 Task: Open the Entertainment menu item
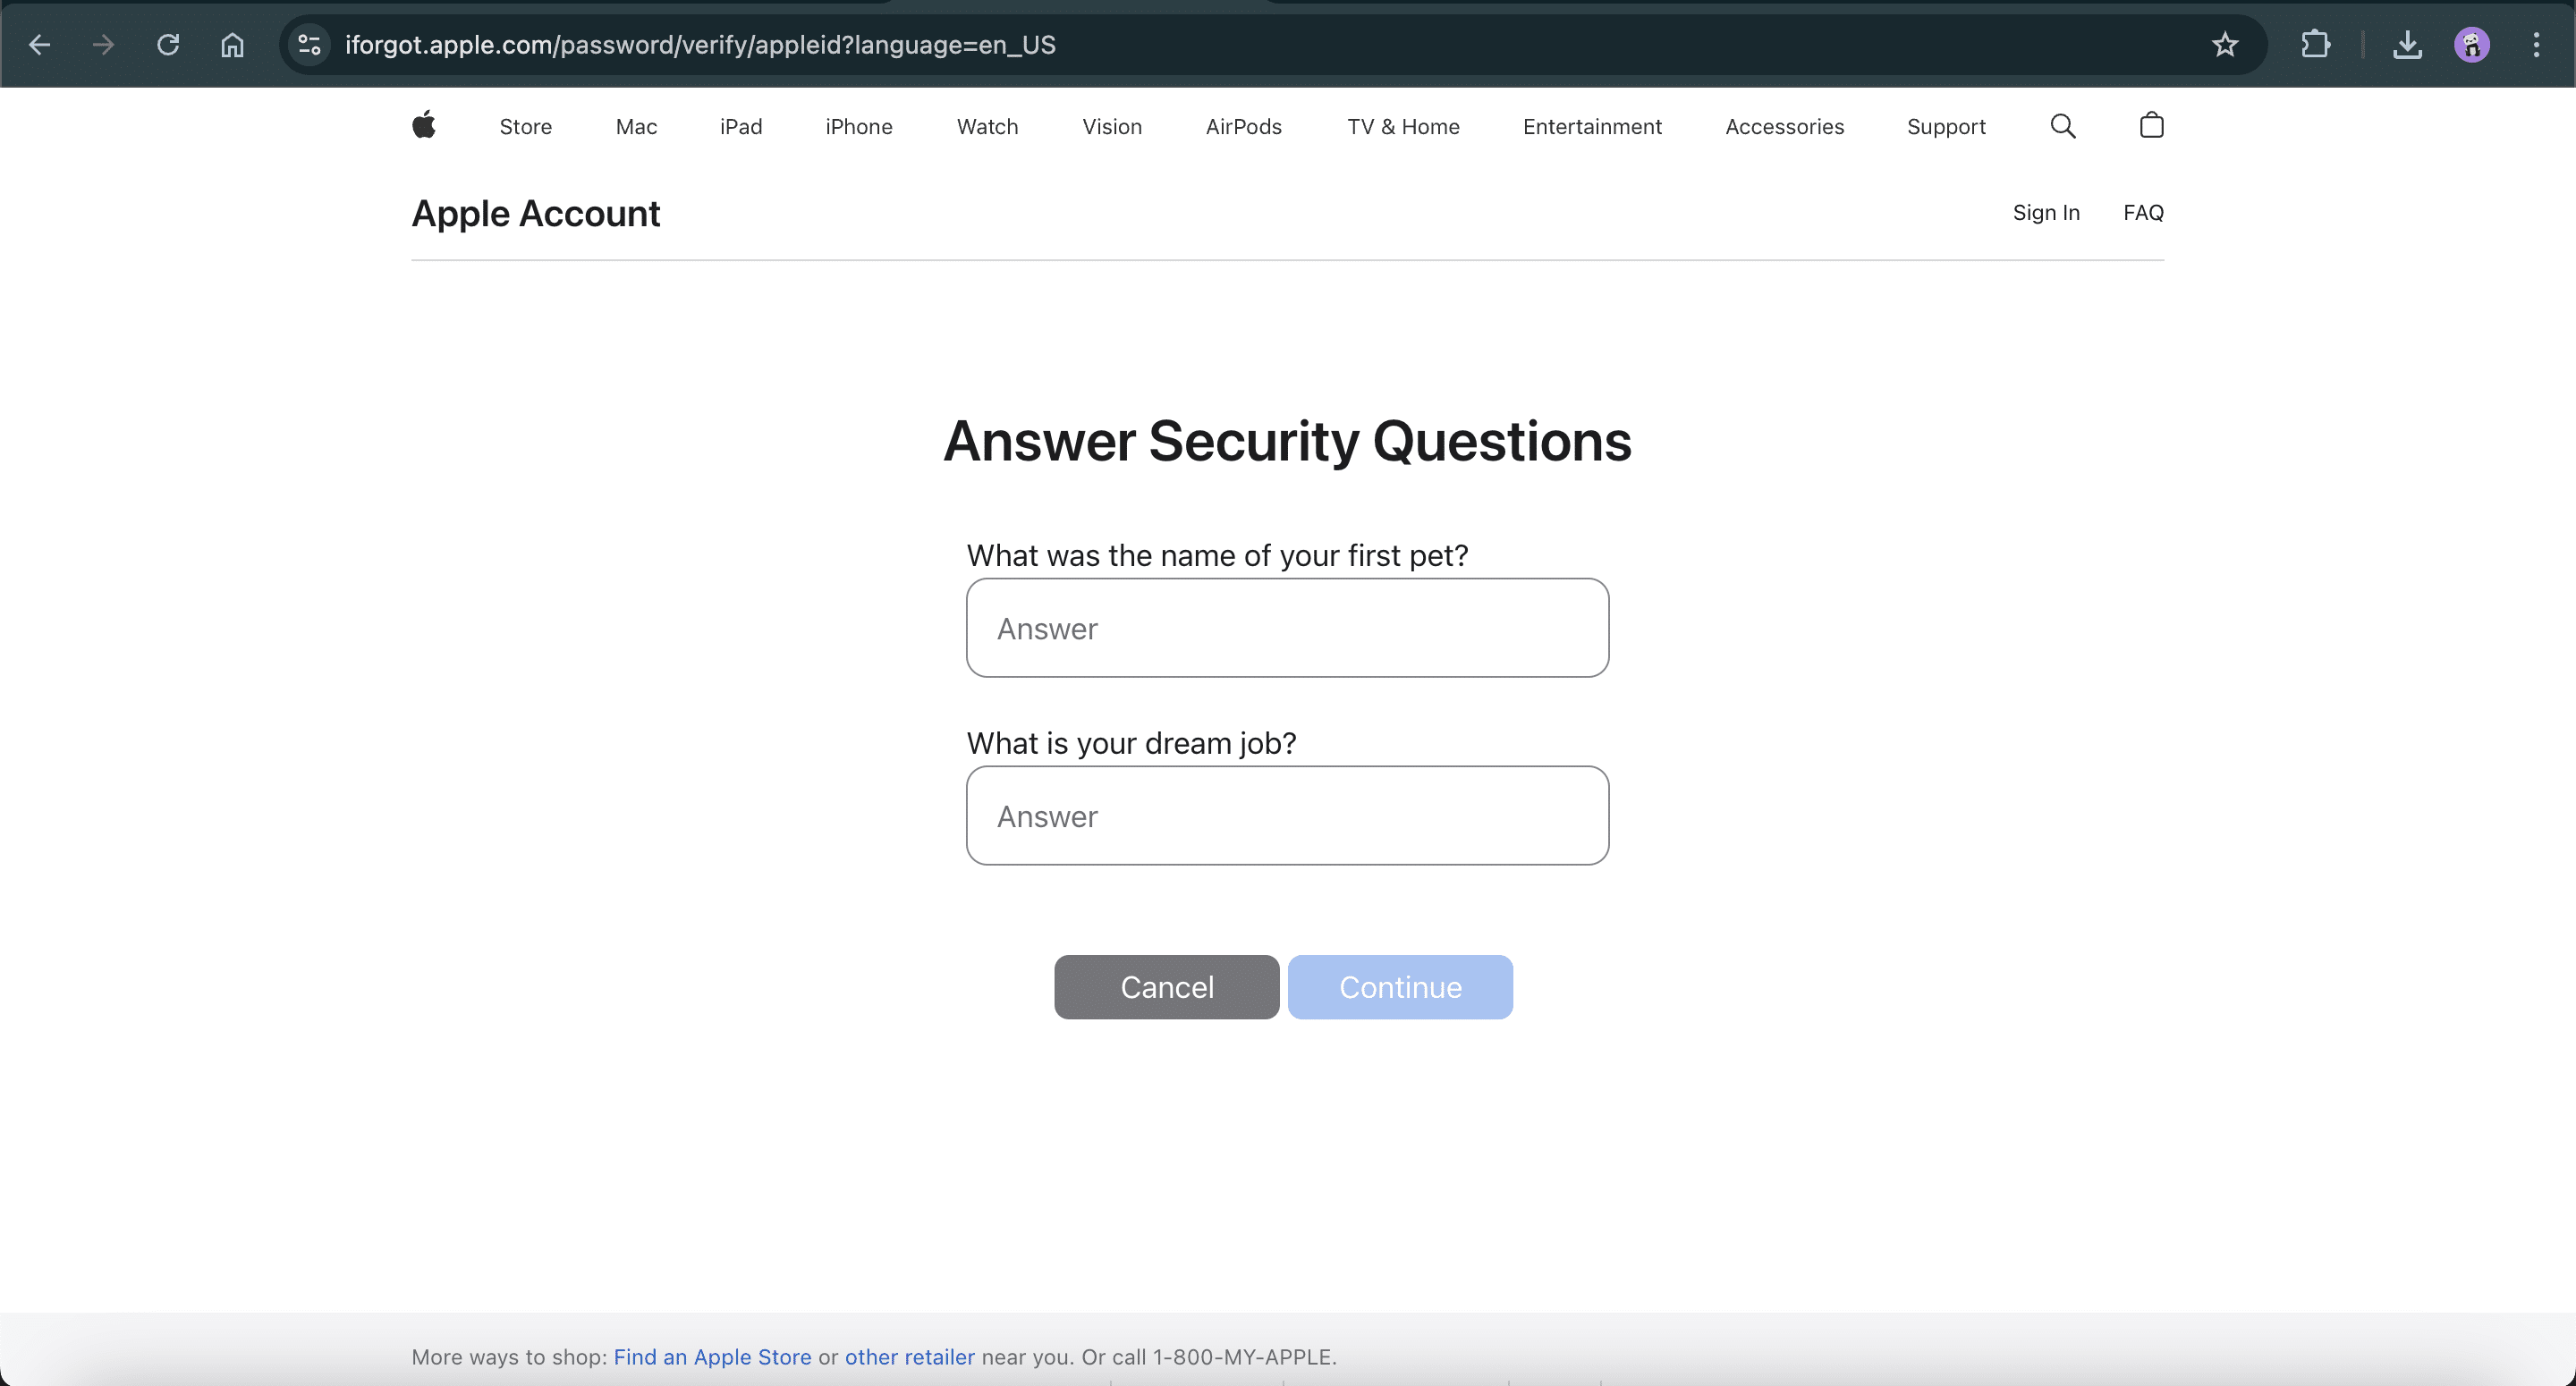1592,127
